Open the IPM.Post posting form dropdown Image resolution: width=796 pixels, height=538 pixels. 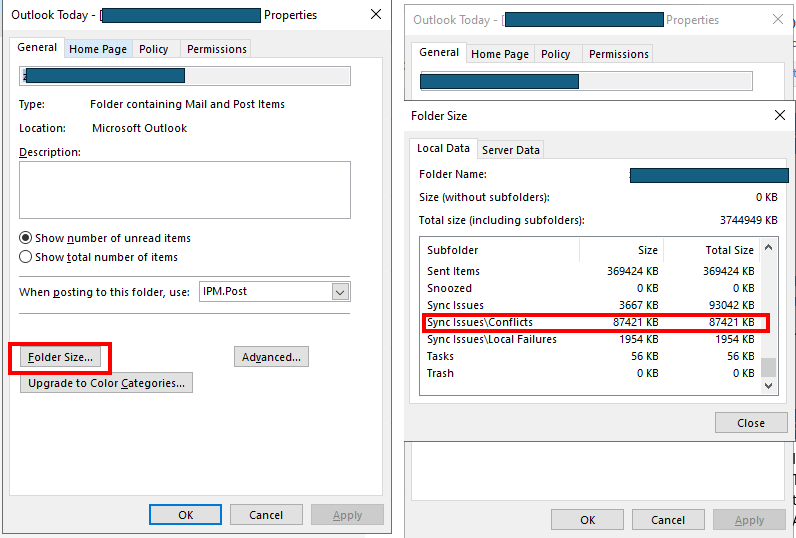(x=340, y=292)
